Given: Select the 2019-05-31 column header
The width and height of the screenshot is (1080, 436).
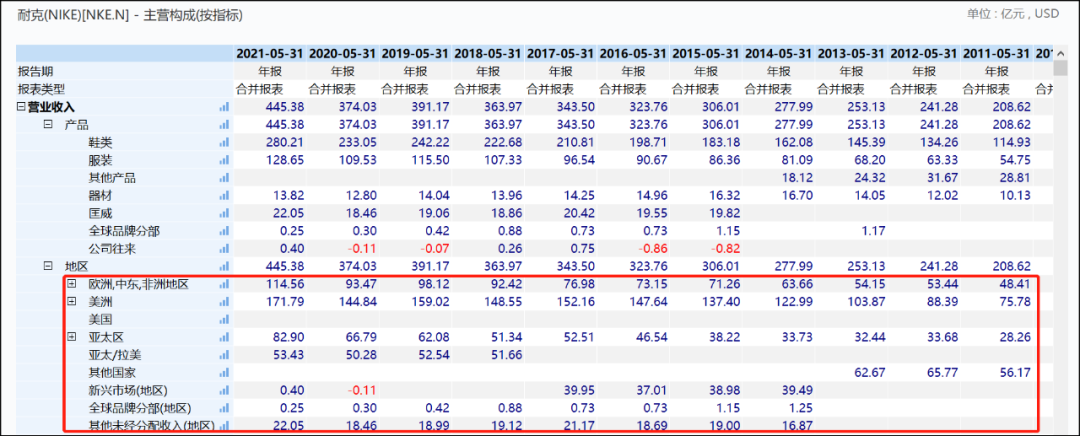Looking at the screenshot, I should pyautogui.click(x=415, y=53).
